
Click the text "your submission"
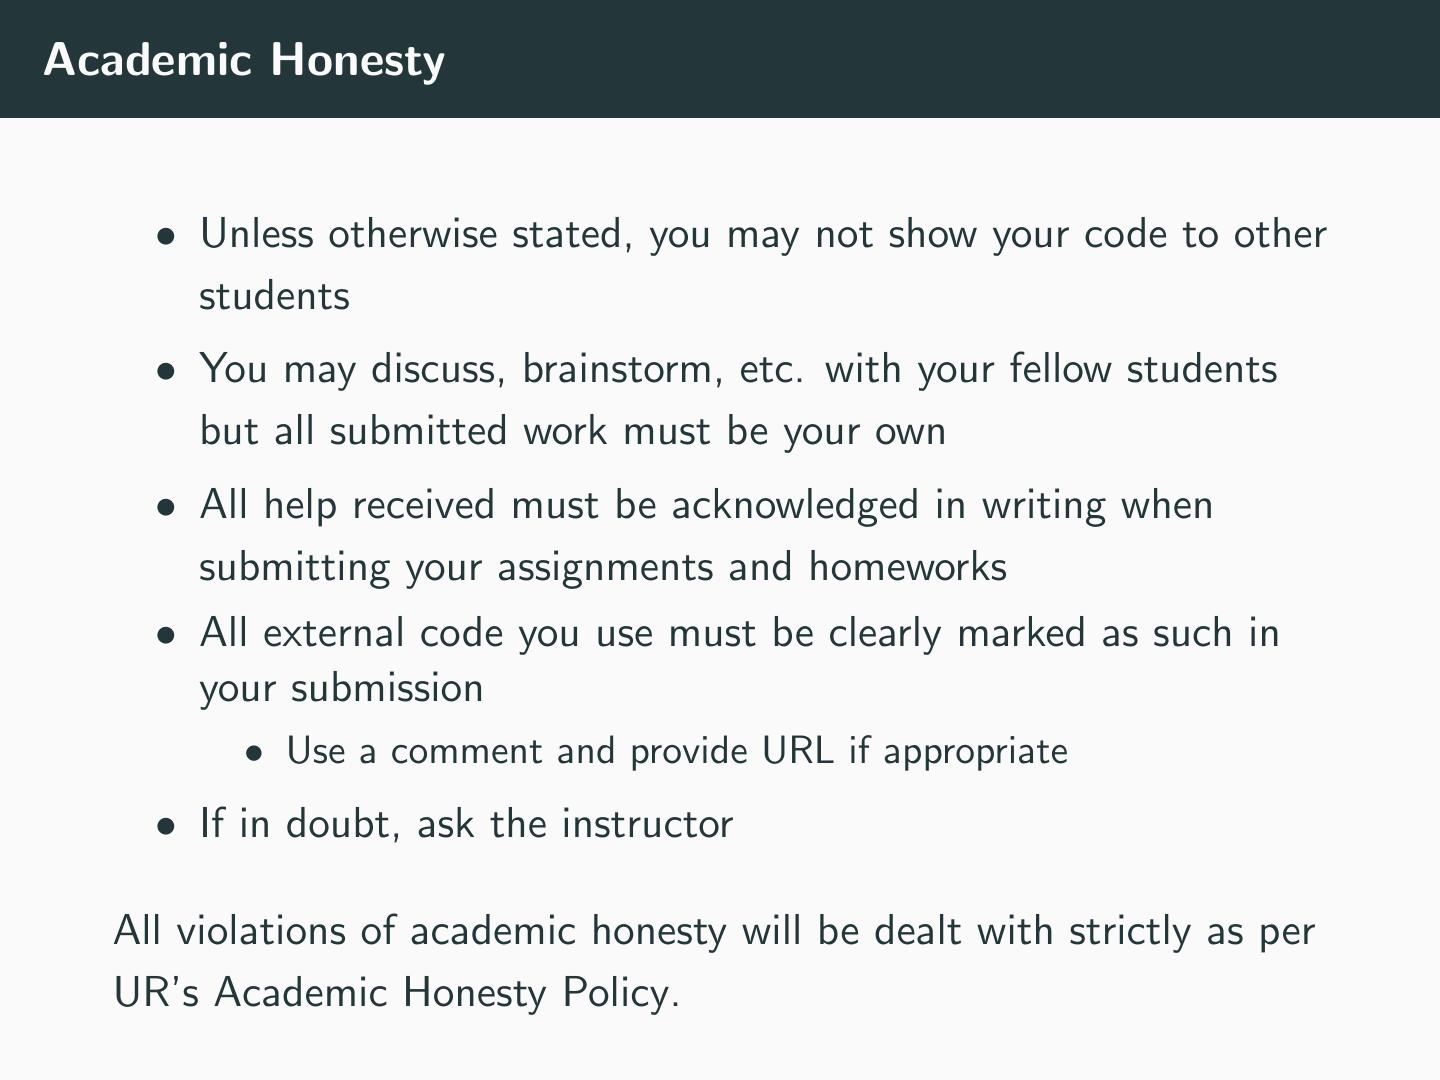(x=341, y=689)
